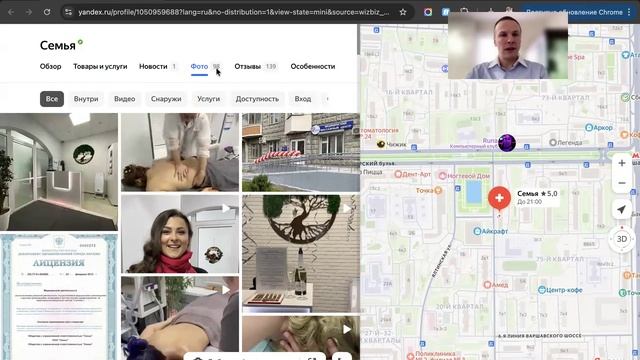
Task: Filter photos by Вход
Action: (303, 99)
